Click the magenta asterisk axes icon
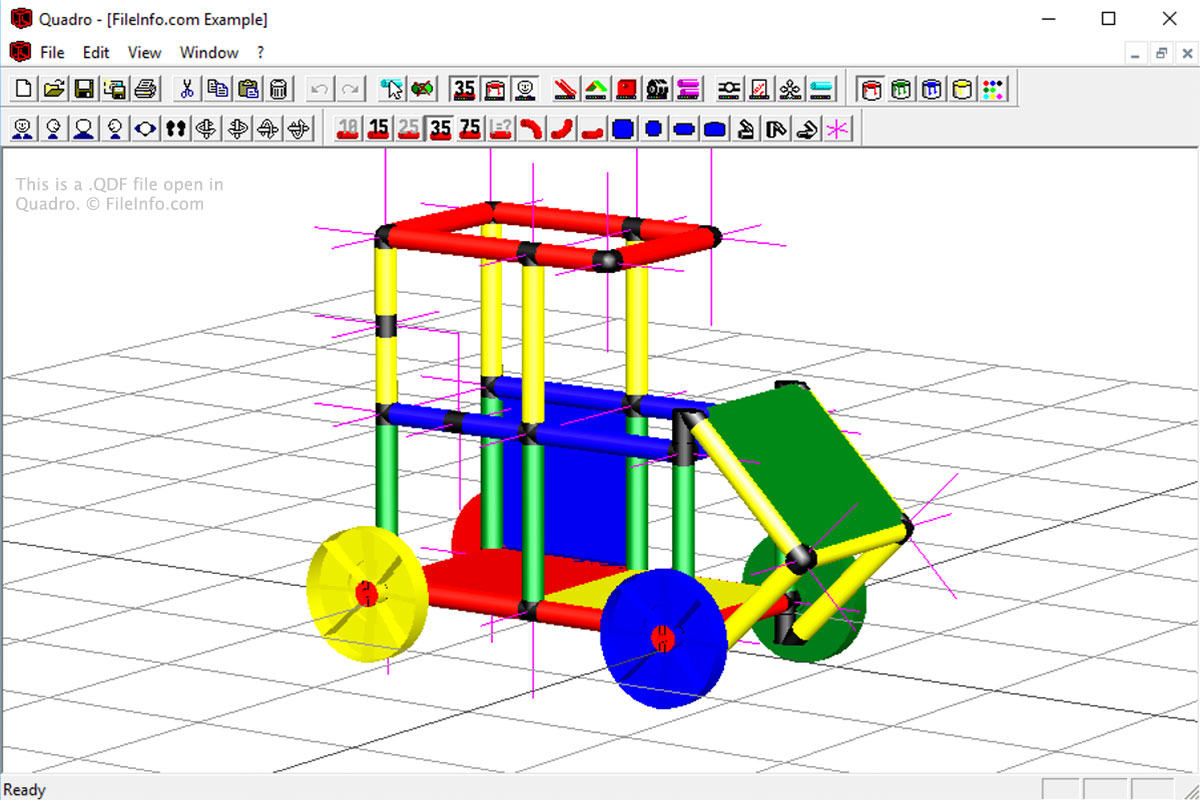 point(838,128)
